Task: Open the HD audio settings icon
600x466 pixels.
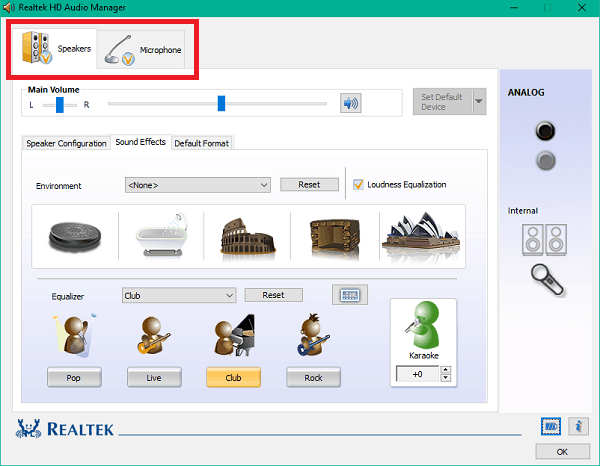Action: click(551, 426)
